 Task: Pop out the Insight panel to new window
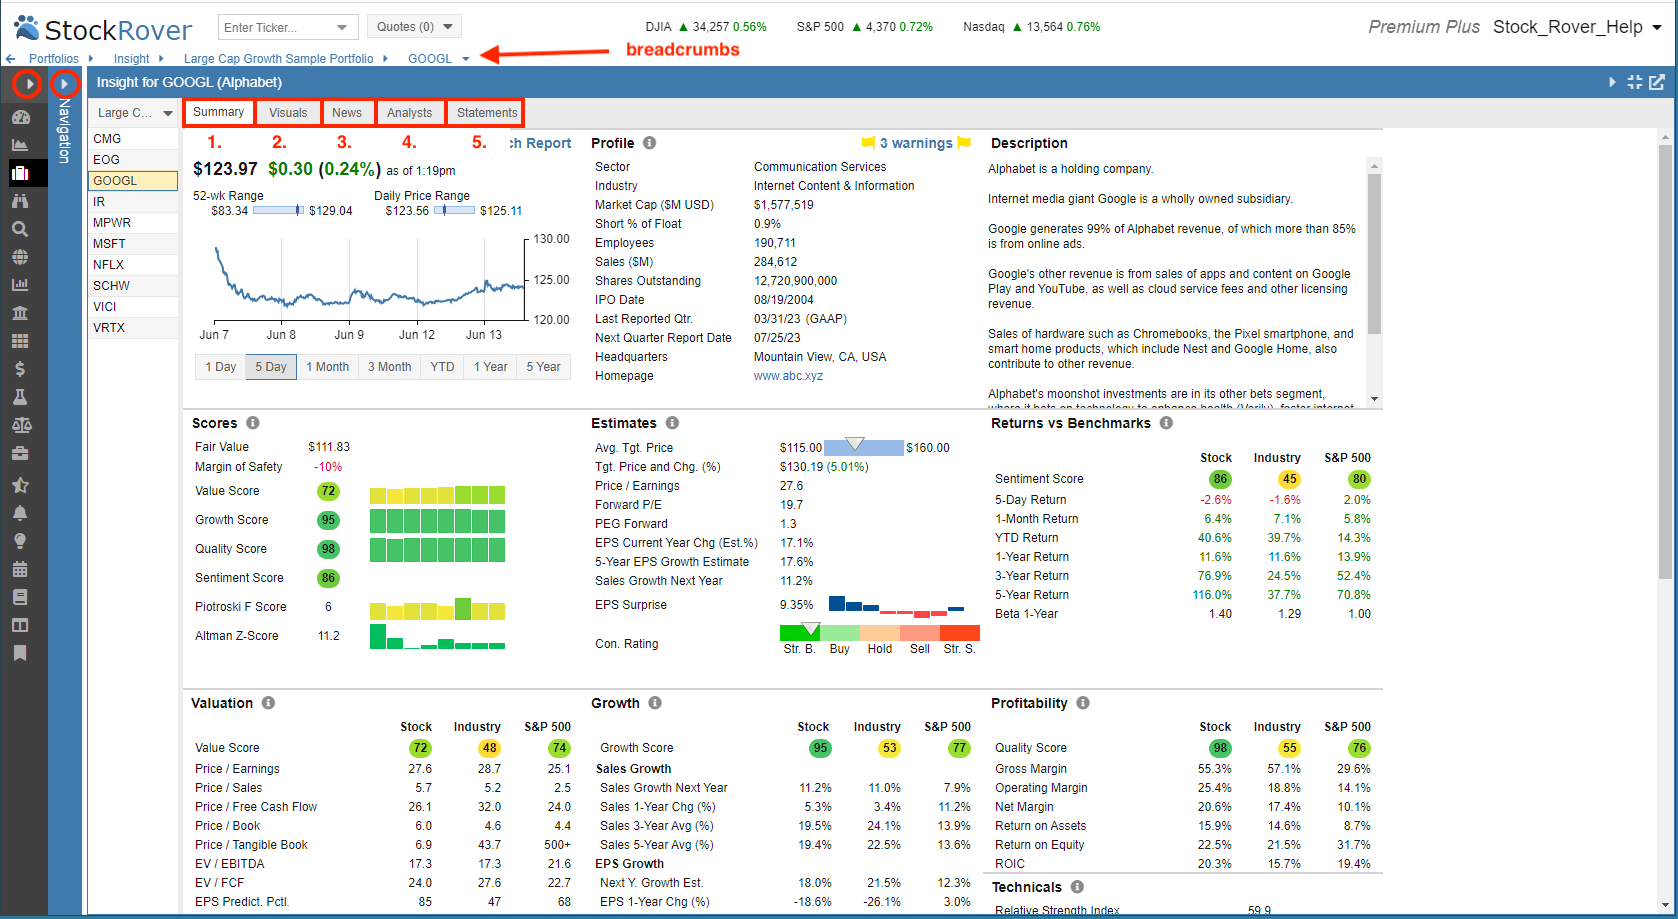[x=1657, y=82]
